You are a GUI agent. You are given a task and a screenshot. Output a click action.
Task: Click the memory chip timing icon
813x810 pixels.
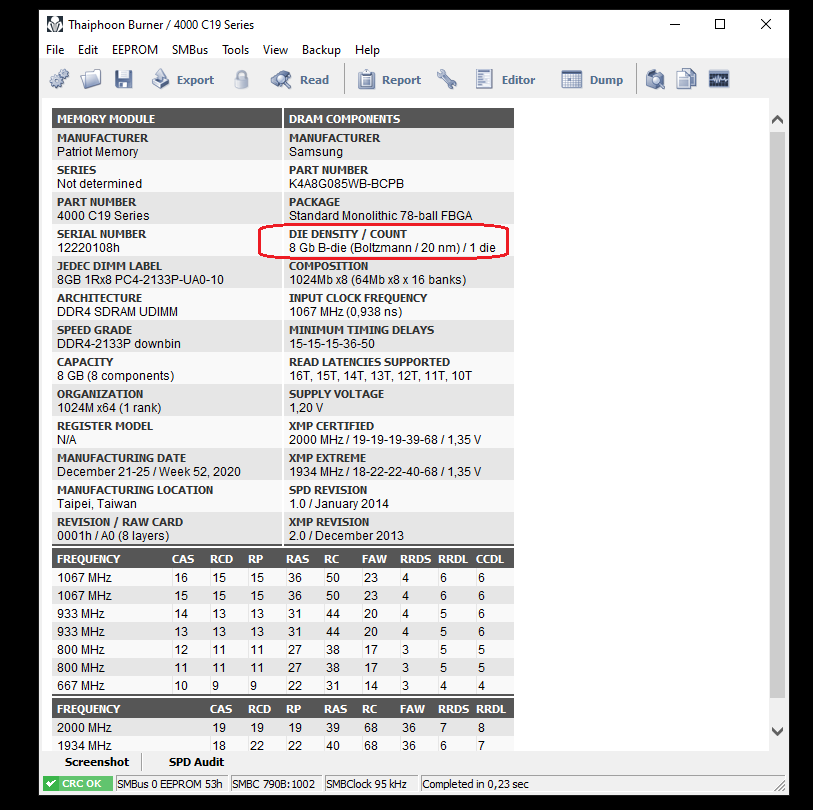(719, 79)
